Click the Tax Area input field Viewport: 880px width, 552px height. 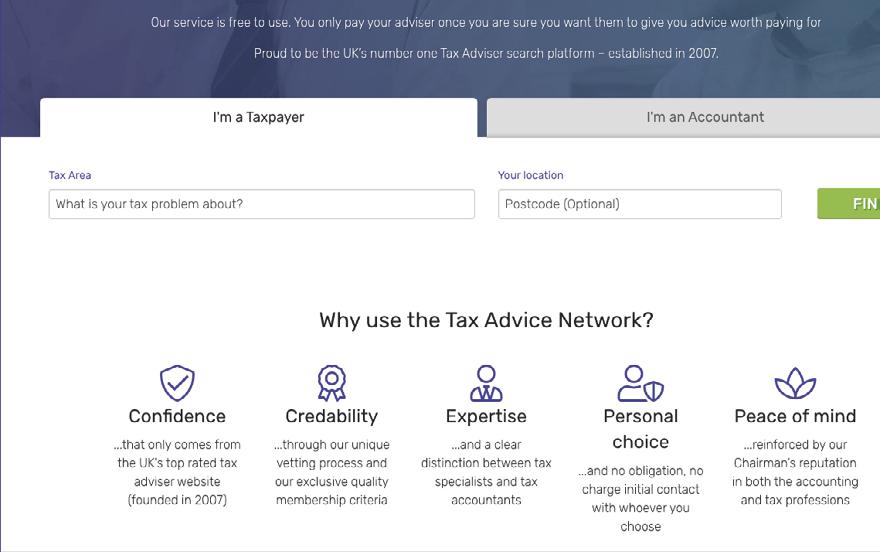[262, 204]
